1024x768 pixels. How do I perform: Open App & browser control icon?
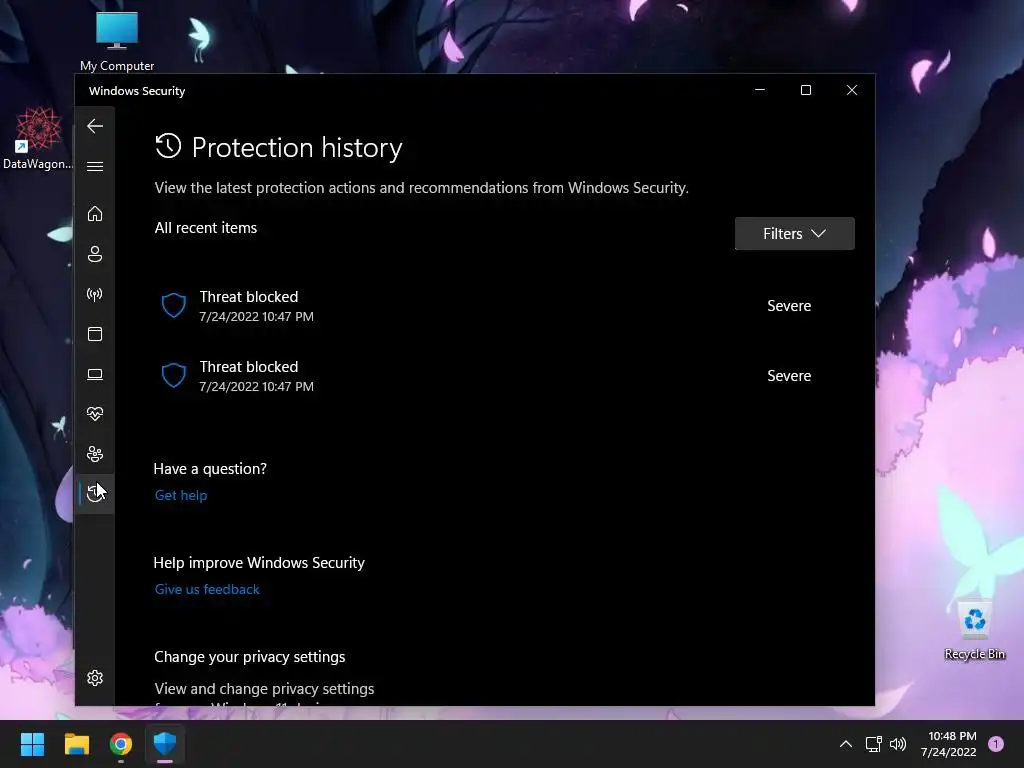pos(95,334)
